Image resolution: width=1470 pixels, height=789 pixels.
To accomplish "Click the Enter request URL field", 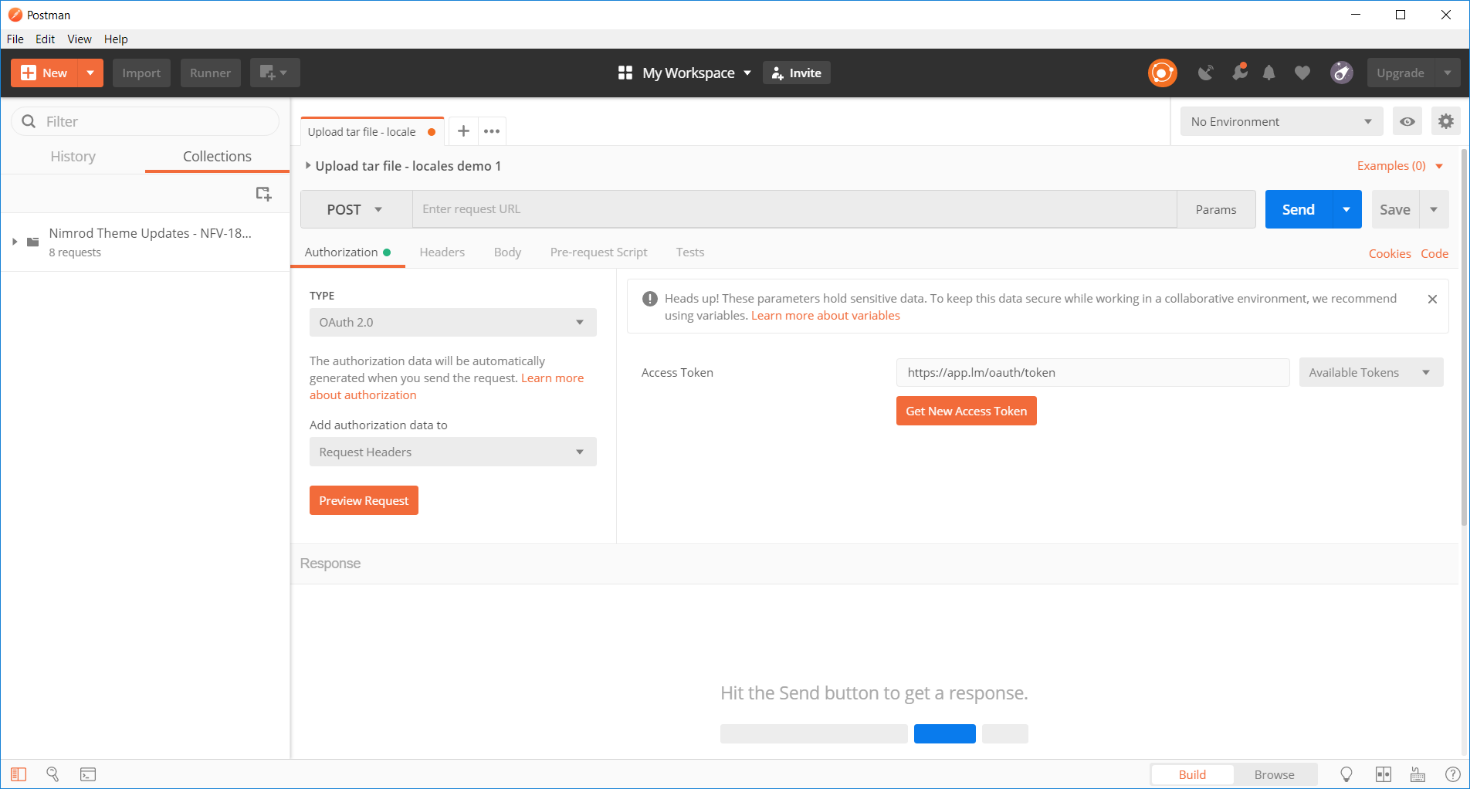I will click(x=794, y=210).
